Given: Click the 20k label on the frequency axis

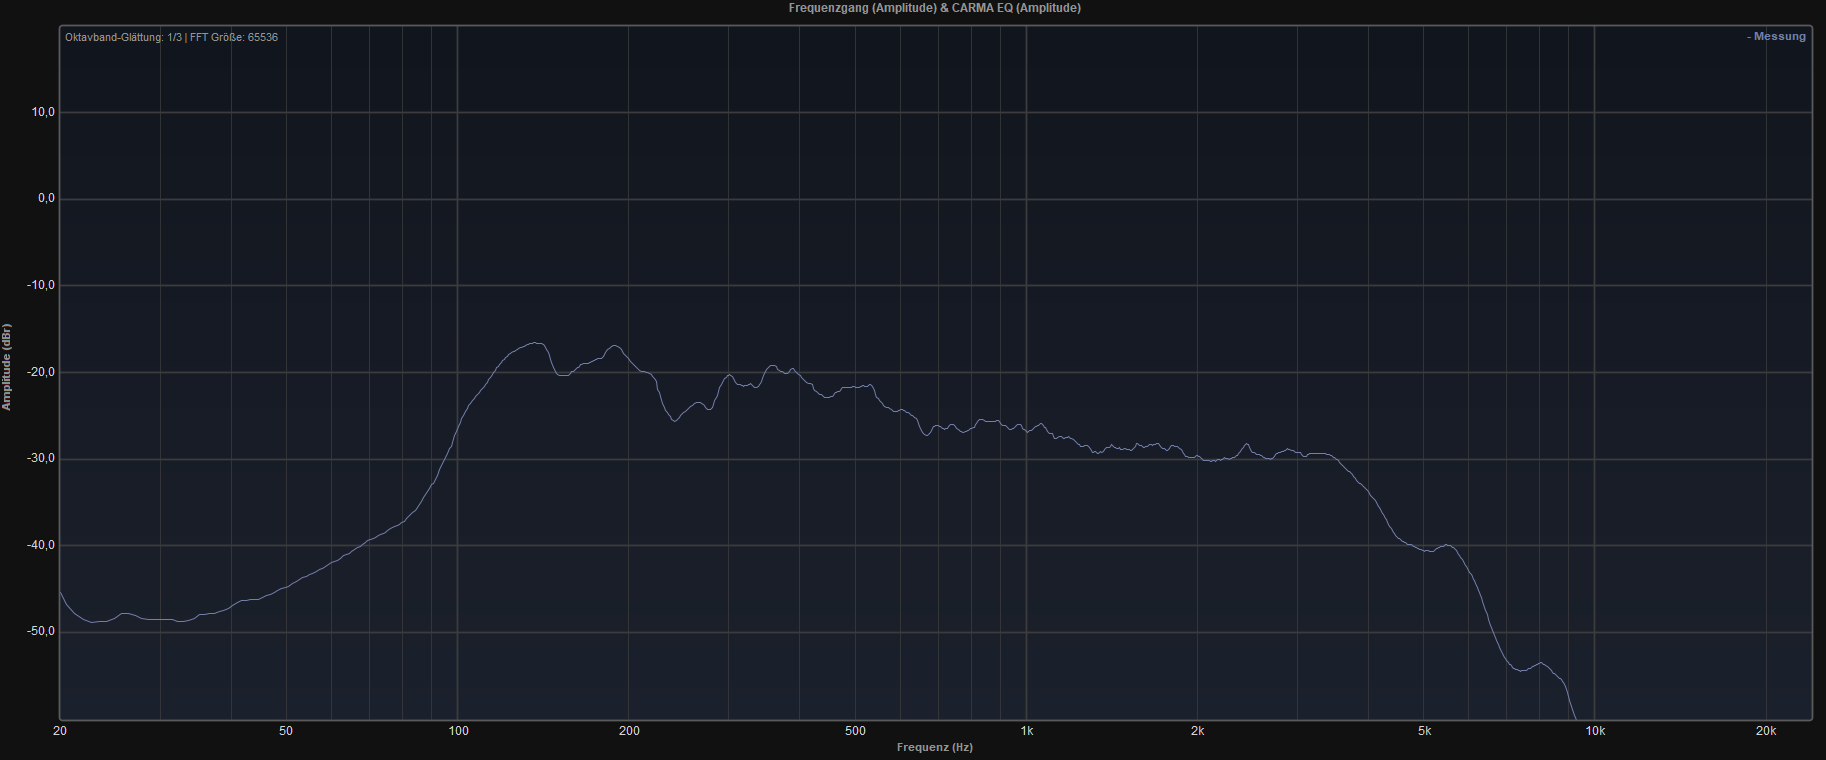Looking at the screenshot, I should click(x=1766, y=731).
